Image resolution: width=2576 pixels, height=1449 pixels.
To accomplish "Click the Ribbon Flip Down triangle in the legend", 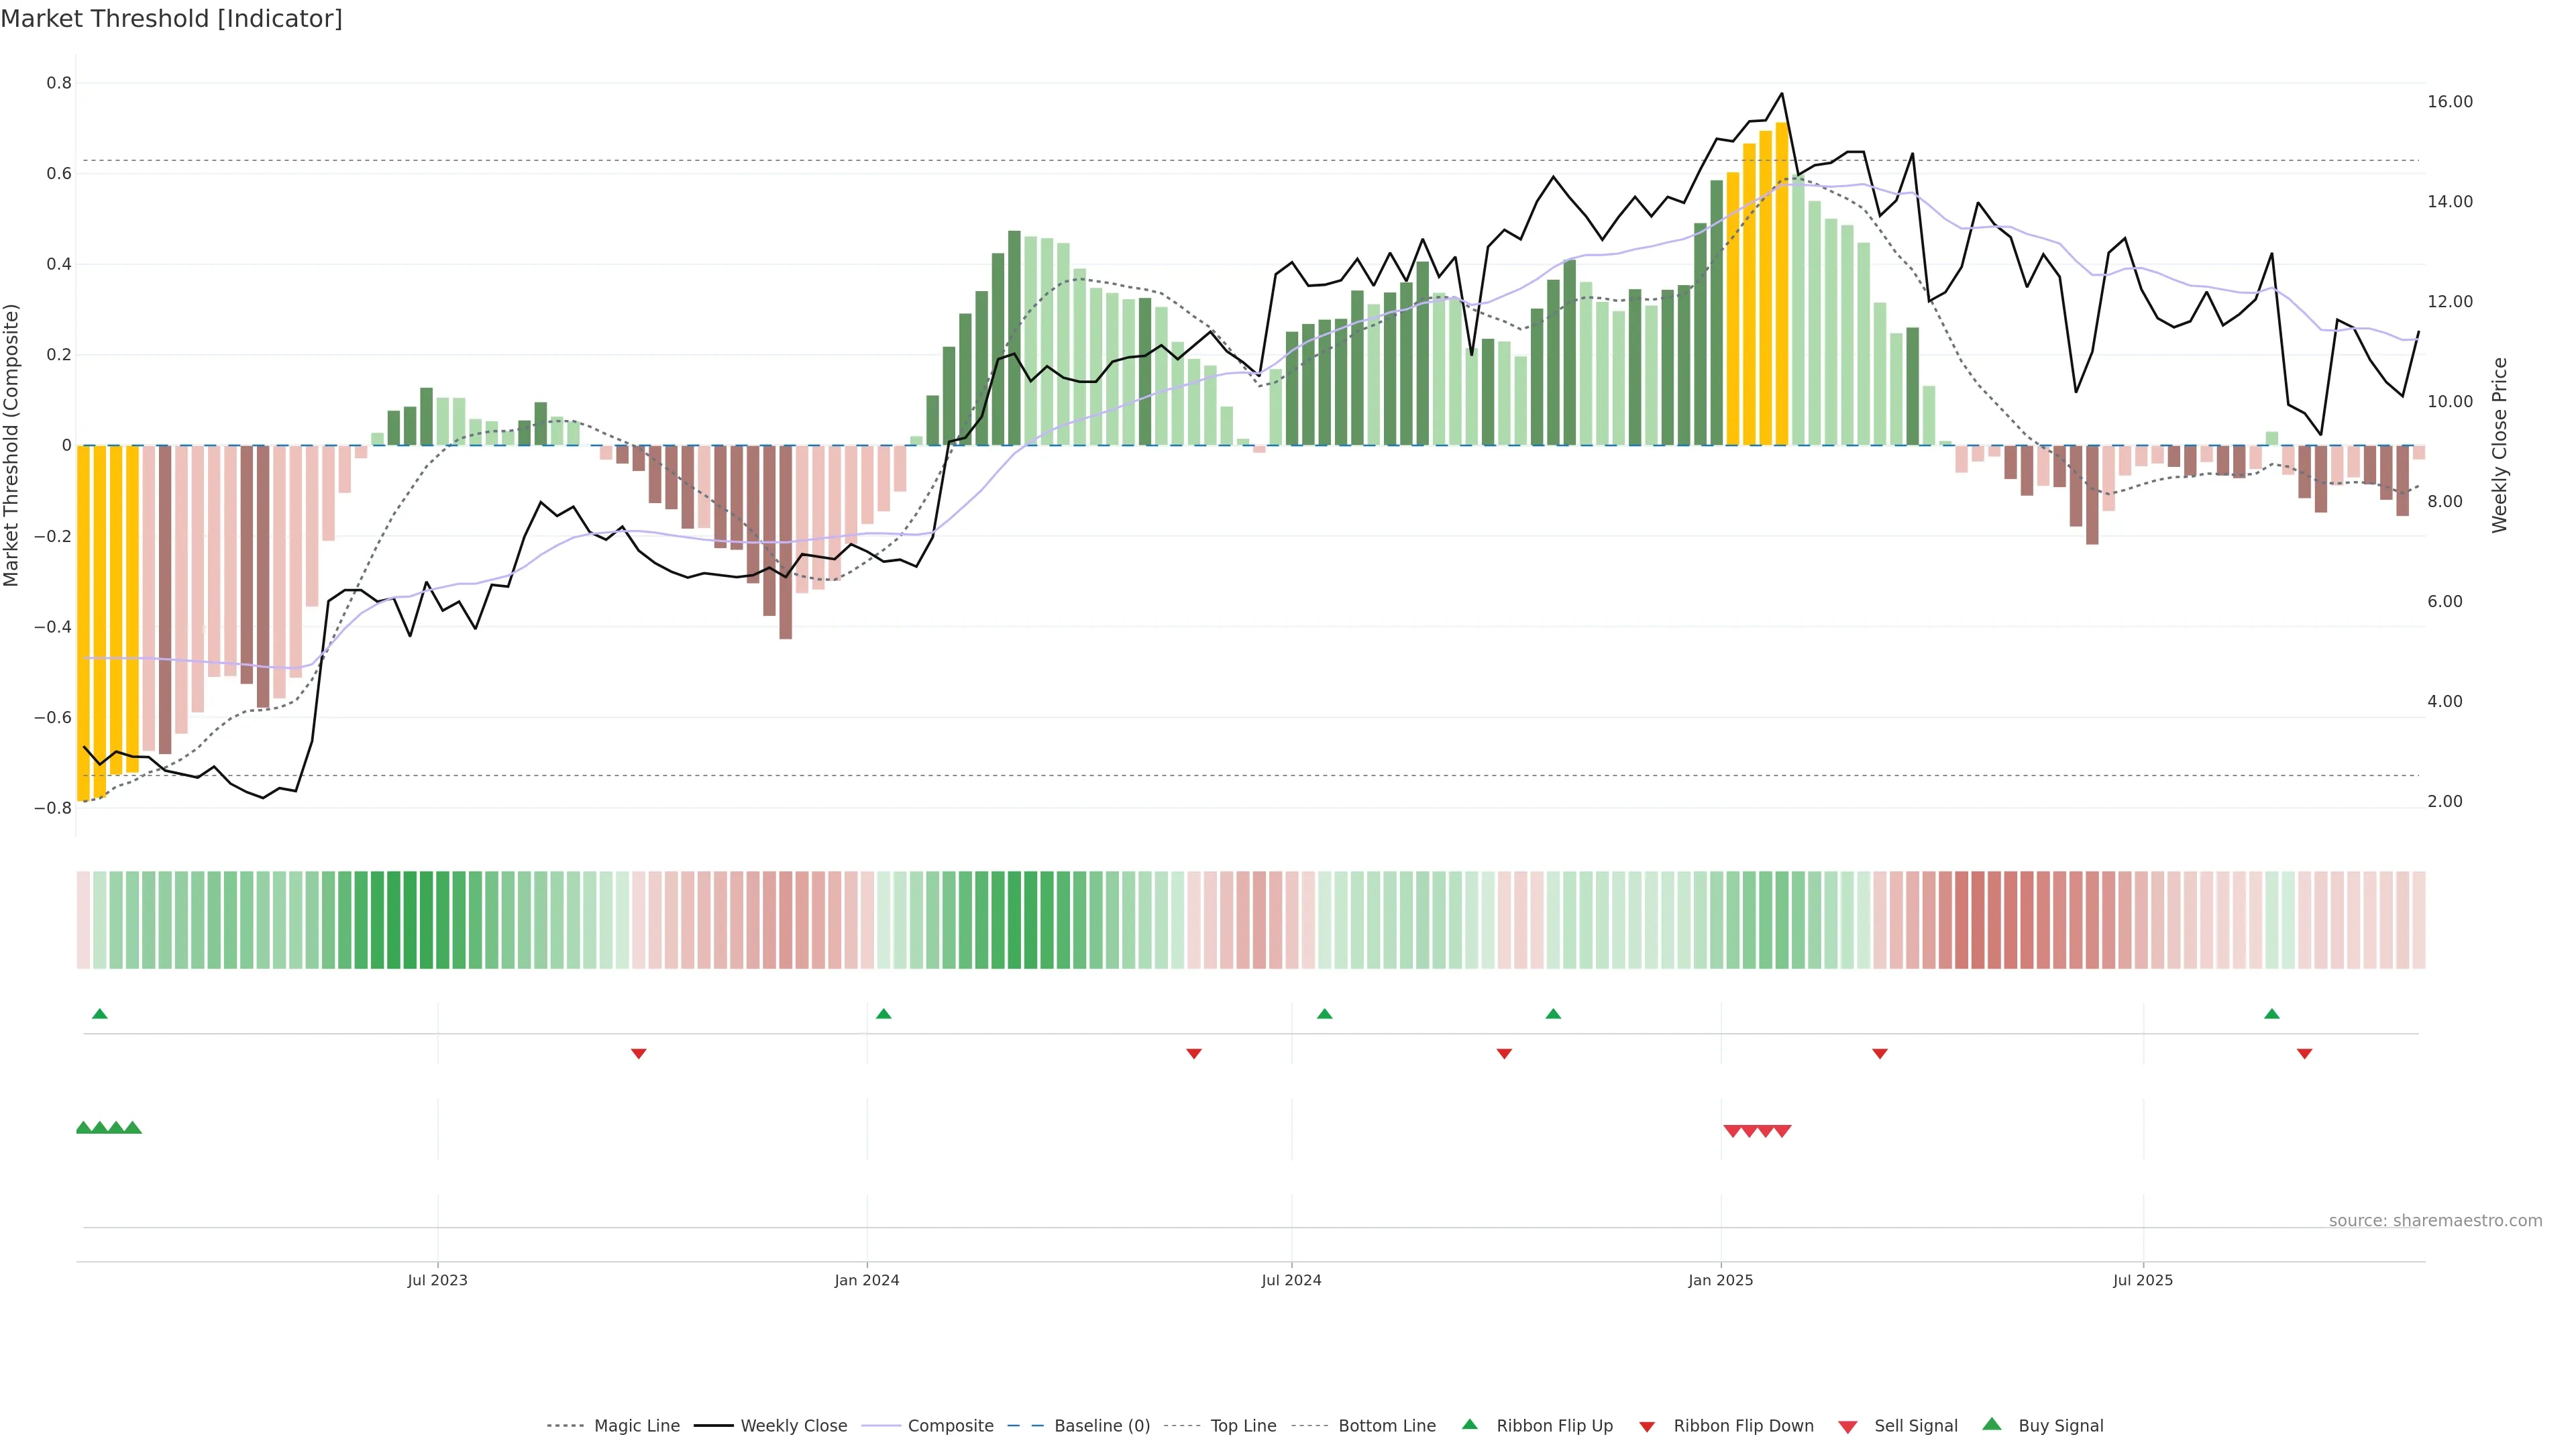I will point(1647,1427).
